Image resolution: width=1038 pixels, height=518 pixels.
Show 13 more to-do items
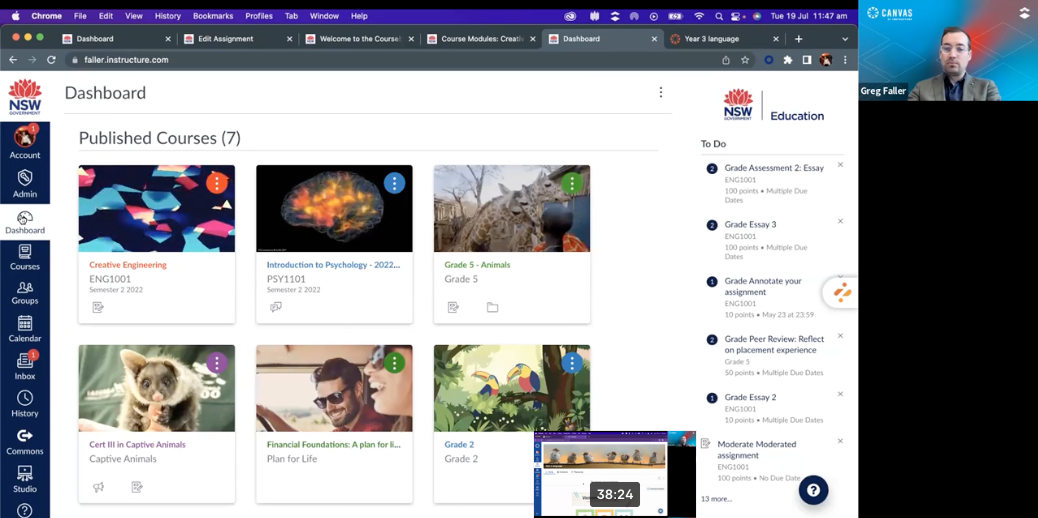click(716, 499)
